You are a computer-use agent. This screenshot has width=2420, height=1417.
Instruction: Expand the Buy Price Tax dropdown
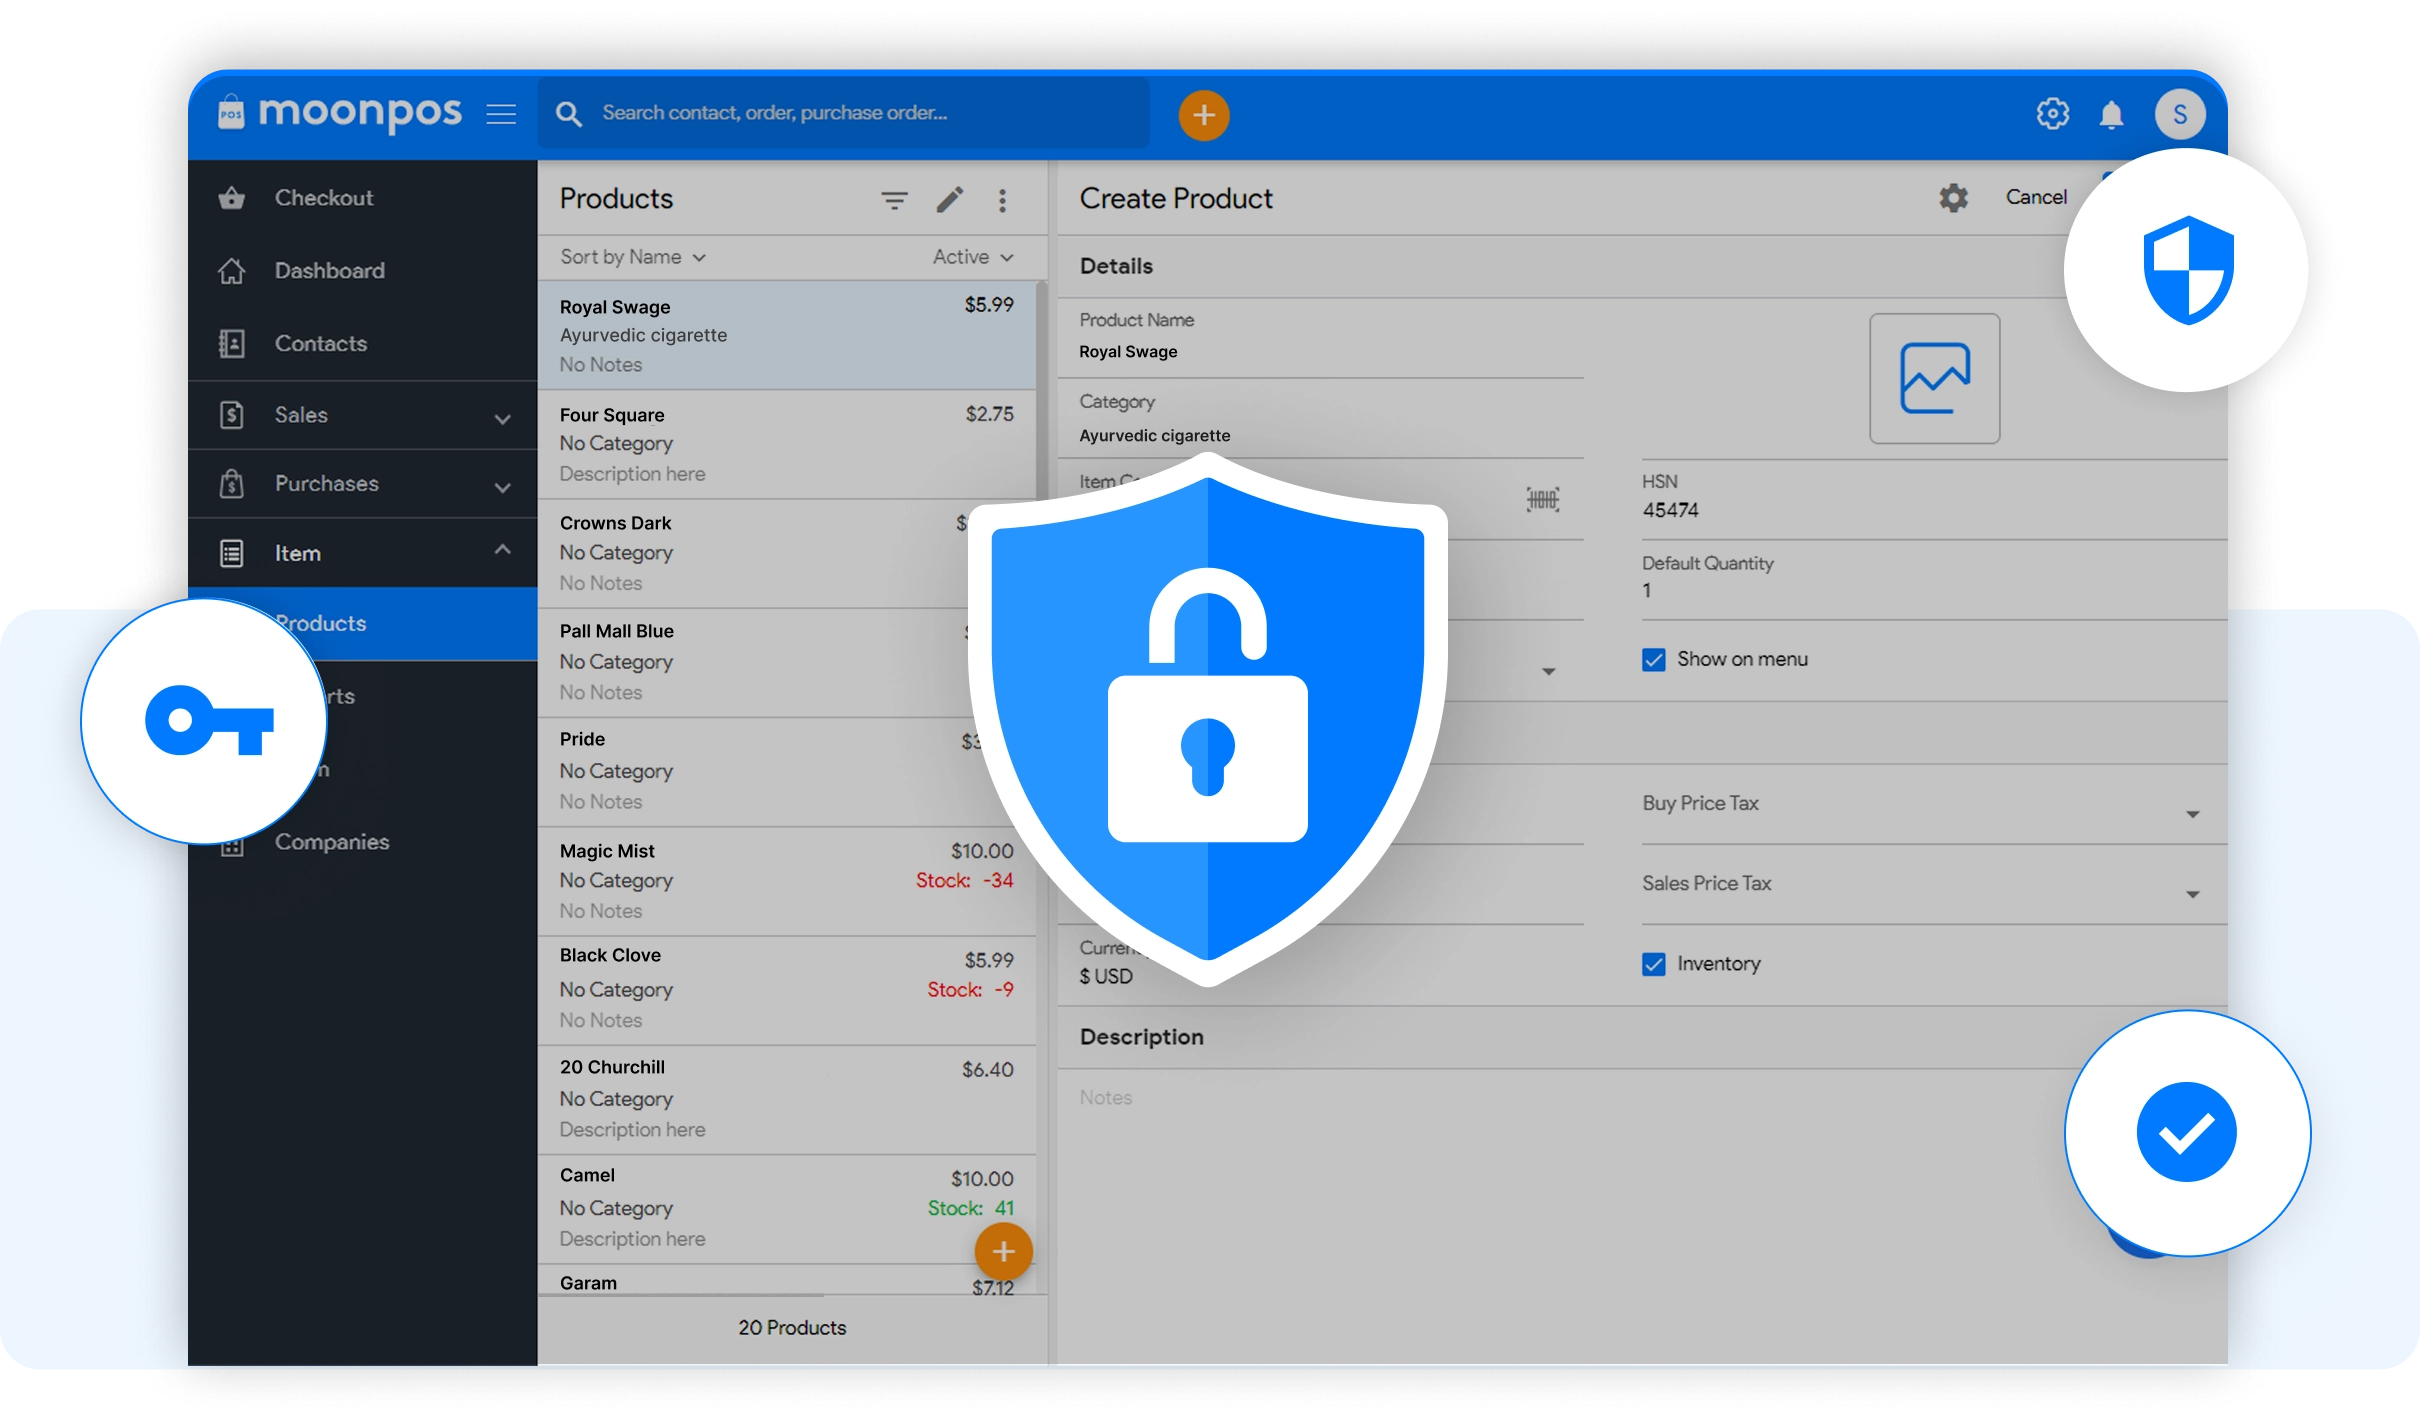tap(2192, 814)
